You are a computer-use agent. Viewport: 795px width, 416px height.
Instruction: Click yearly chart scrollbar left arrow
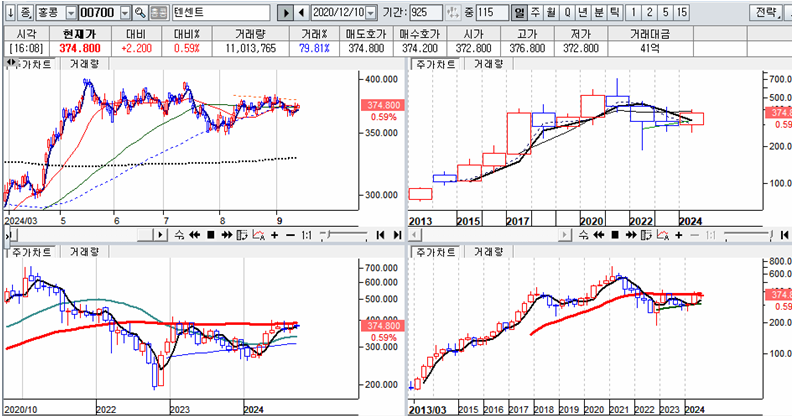[x=414, y=235]
